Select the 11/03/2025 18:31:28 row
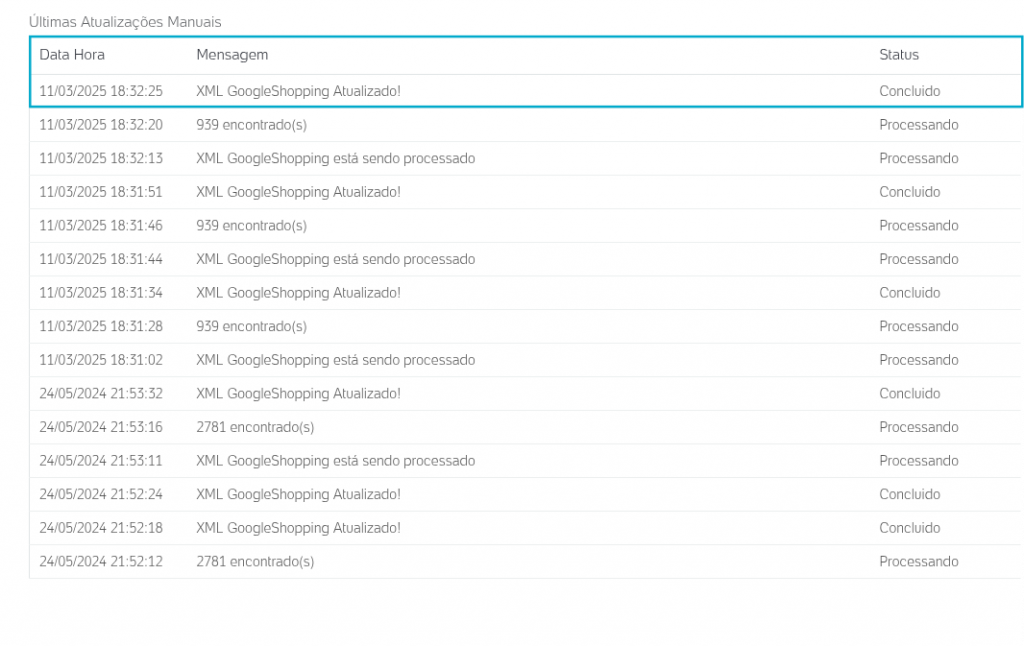This screenshot has height=646, width=1024. point(526,327)
